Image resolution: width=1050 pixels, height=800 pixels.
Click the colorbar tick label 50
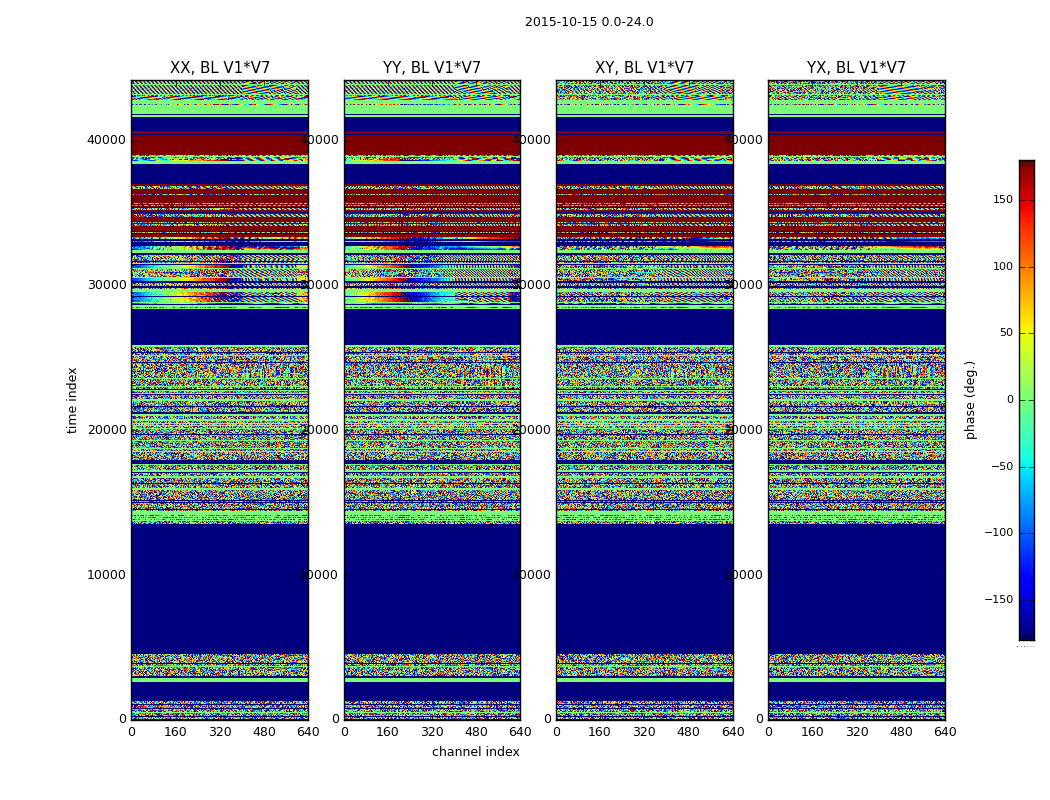pos(1006,333)
